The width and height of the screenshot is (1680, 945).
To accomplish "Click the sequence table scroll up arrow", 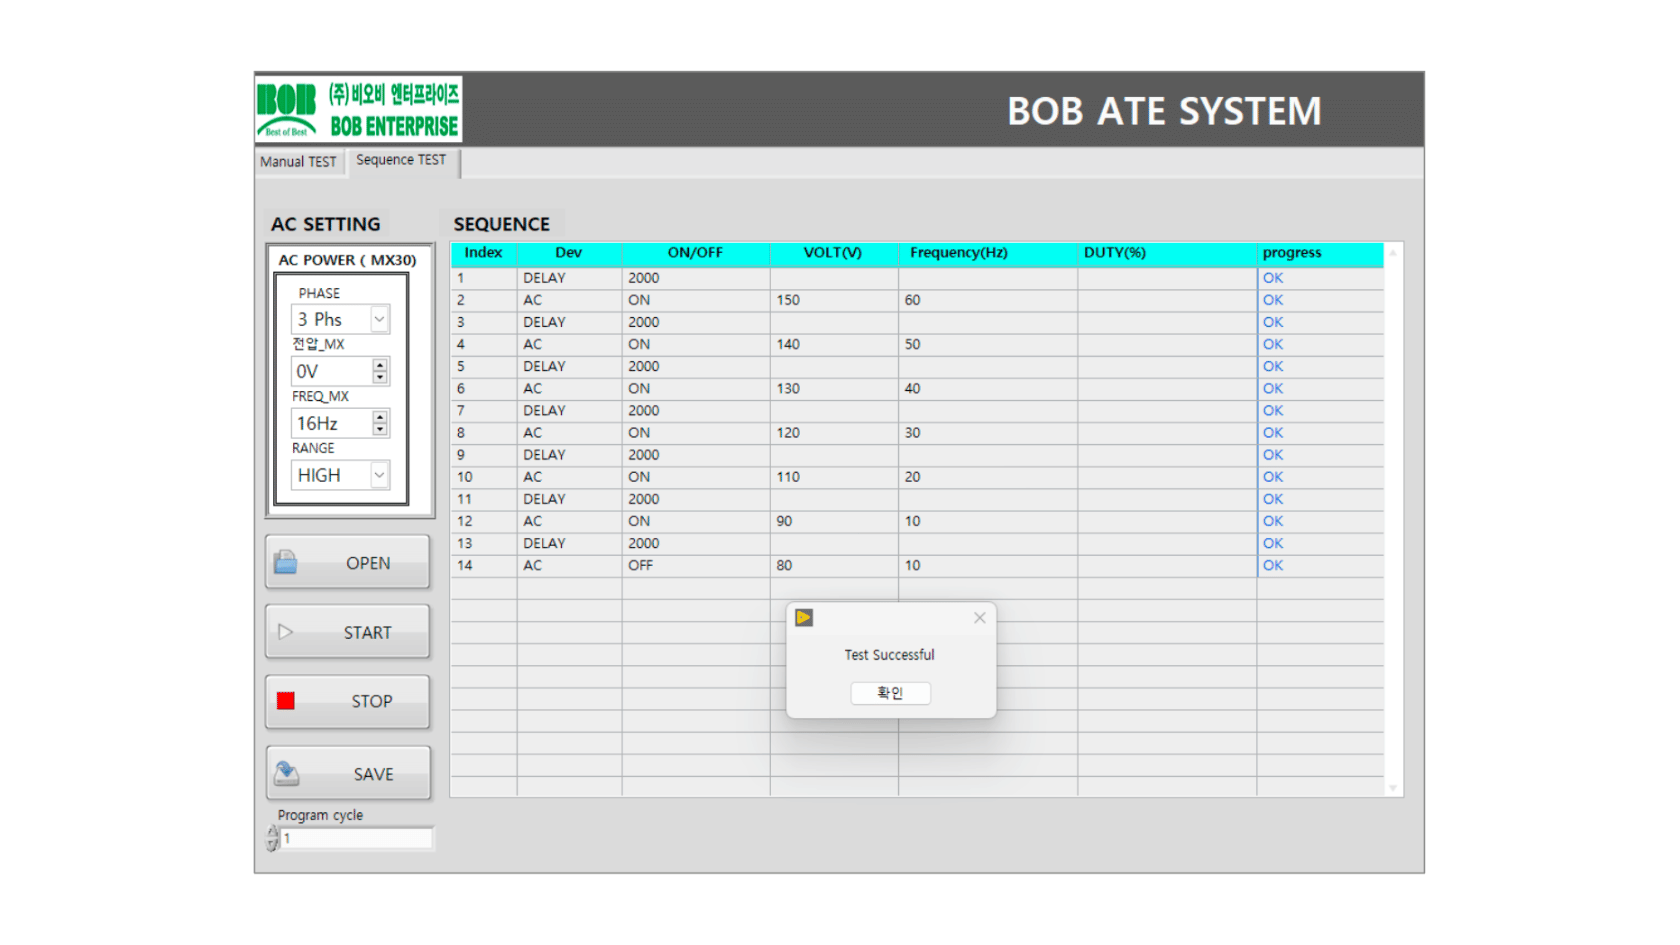I will tap(1393, 253).
